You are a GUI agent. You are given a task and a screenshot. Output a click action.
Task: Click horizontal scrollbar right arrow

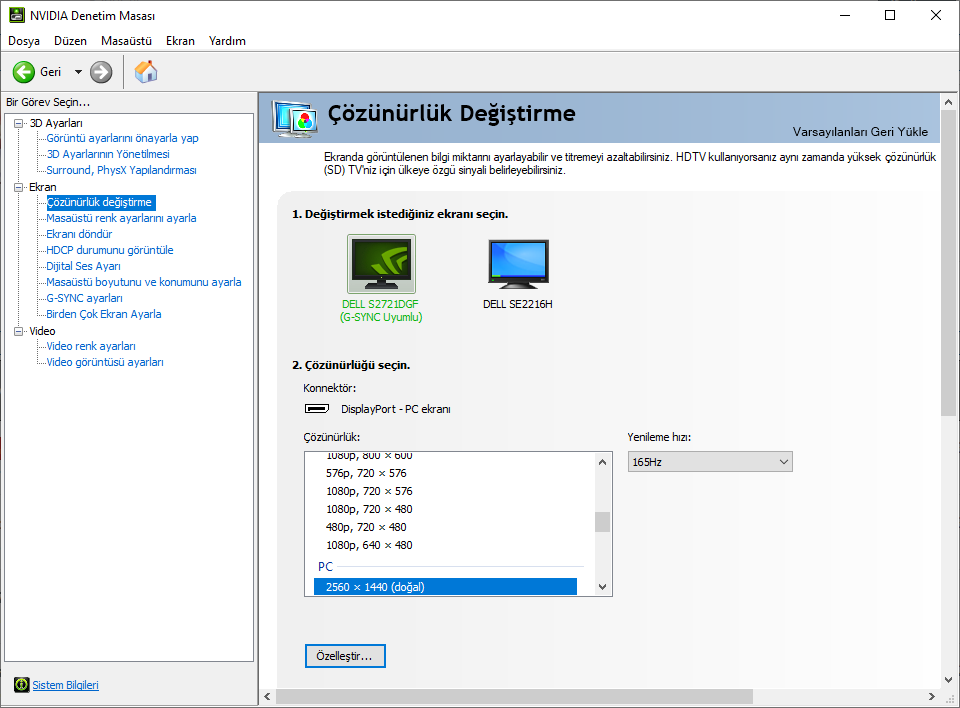tap(932, 696)
